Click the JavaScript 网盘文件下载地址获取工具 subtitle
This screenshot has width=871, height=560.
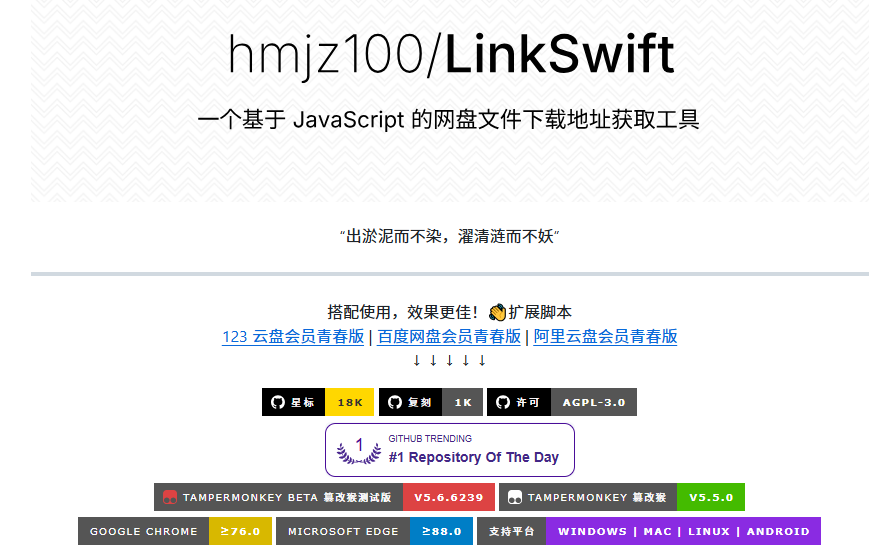448,119
